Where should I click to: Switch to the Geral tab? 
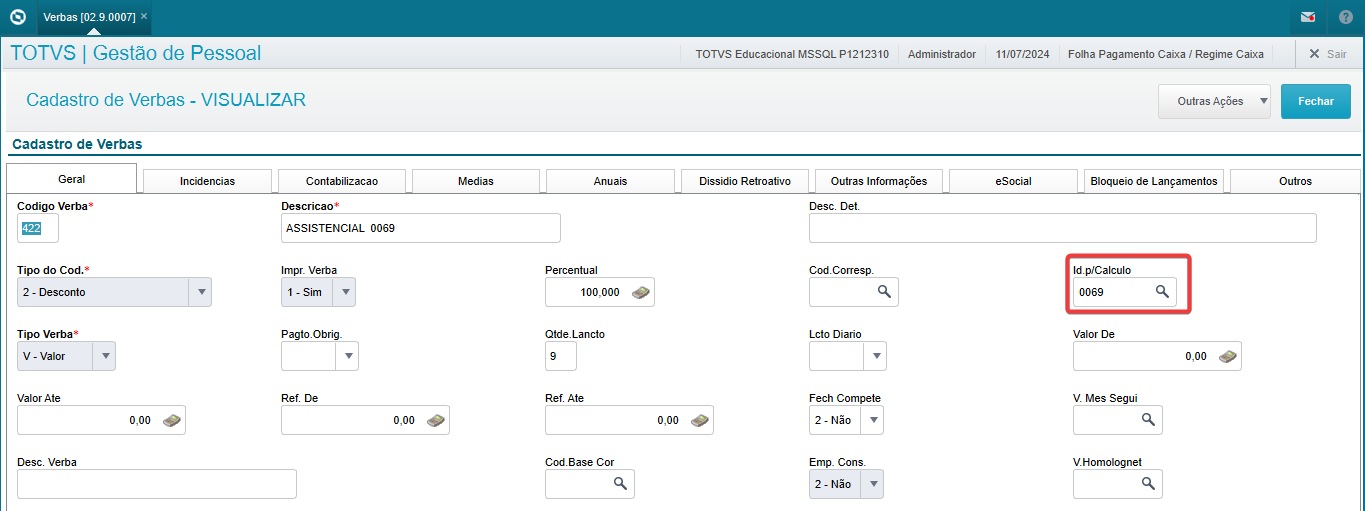point(71,179)
